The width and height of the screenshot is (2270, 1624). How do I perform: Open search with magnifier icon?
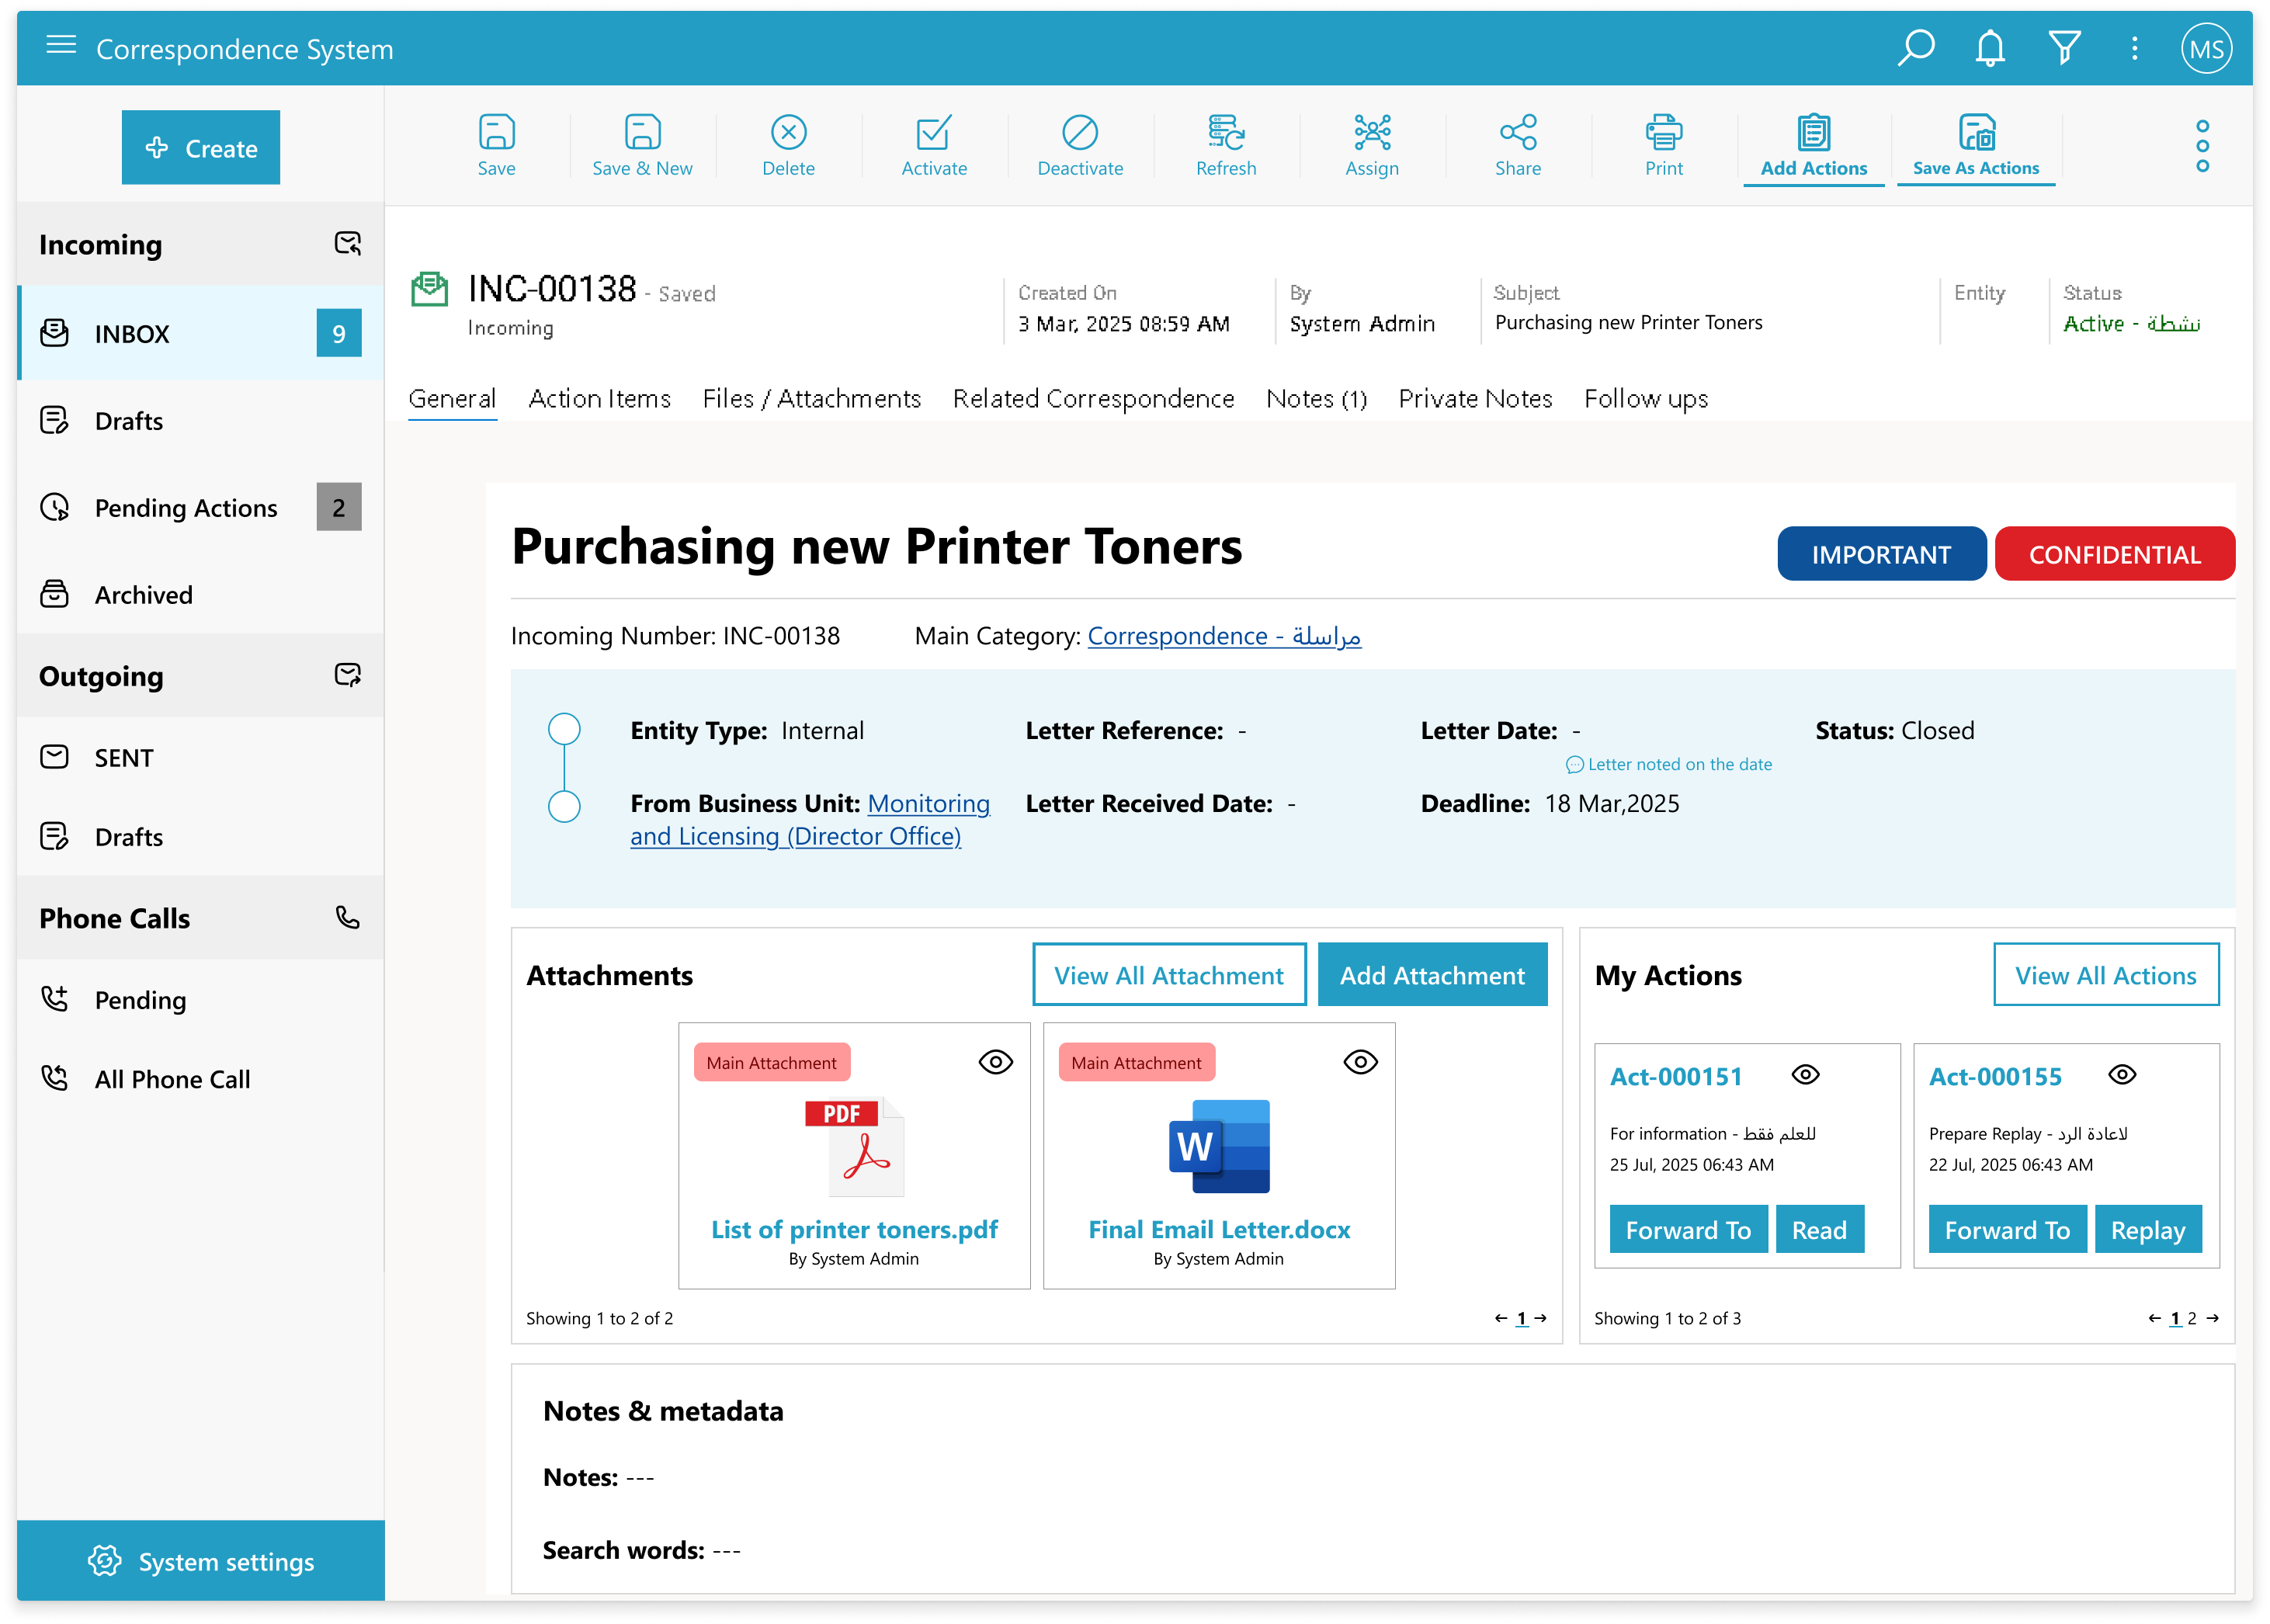click(1915, 48)
